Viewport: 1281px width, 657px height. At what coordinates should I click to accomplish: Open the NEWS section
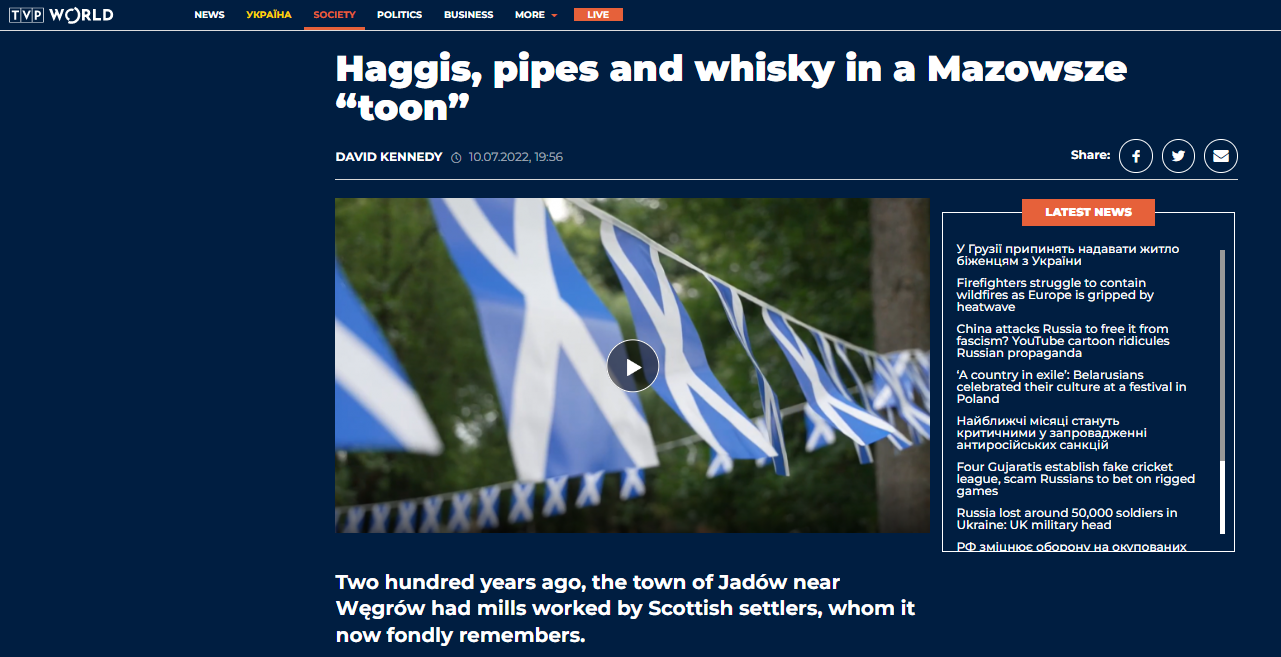point(210,15)
